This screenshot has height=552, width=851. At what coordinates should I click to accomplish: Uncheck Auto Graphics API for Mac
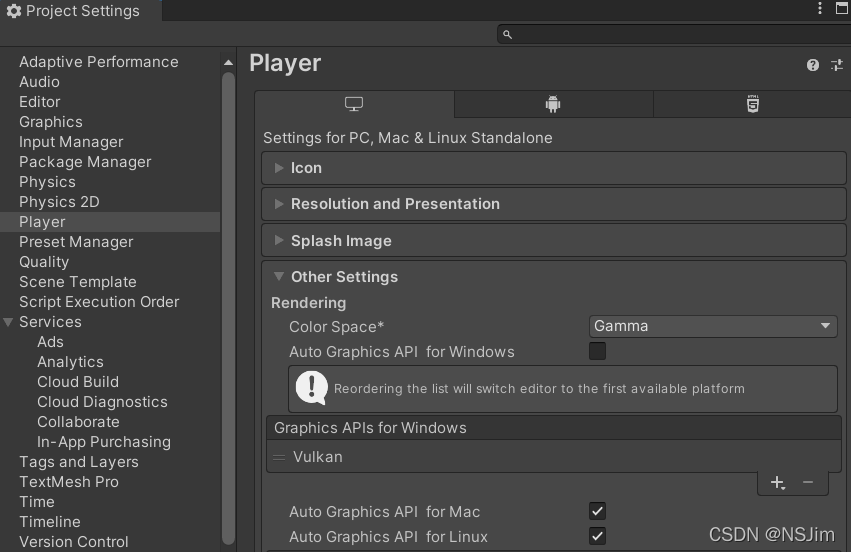[x=597, y=511]
